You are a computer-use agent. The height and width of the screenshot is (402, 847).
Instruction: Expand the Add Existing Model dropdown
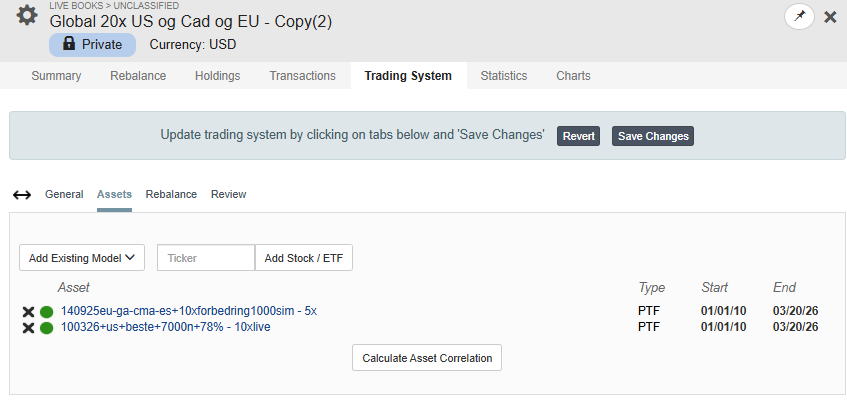point(82,258)
